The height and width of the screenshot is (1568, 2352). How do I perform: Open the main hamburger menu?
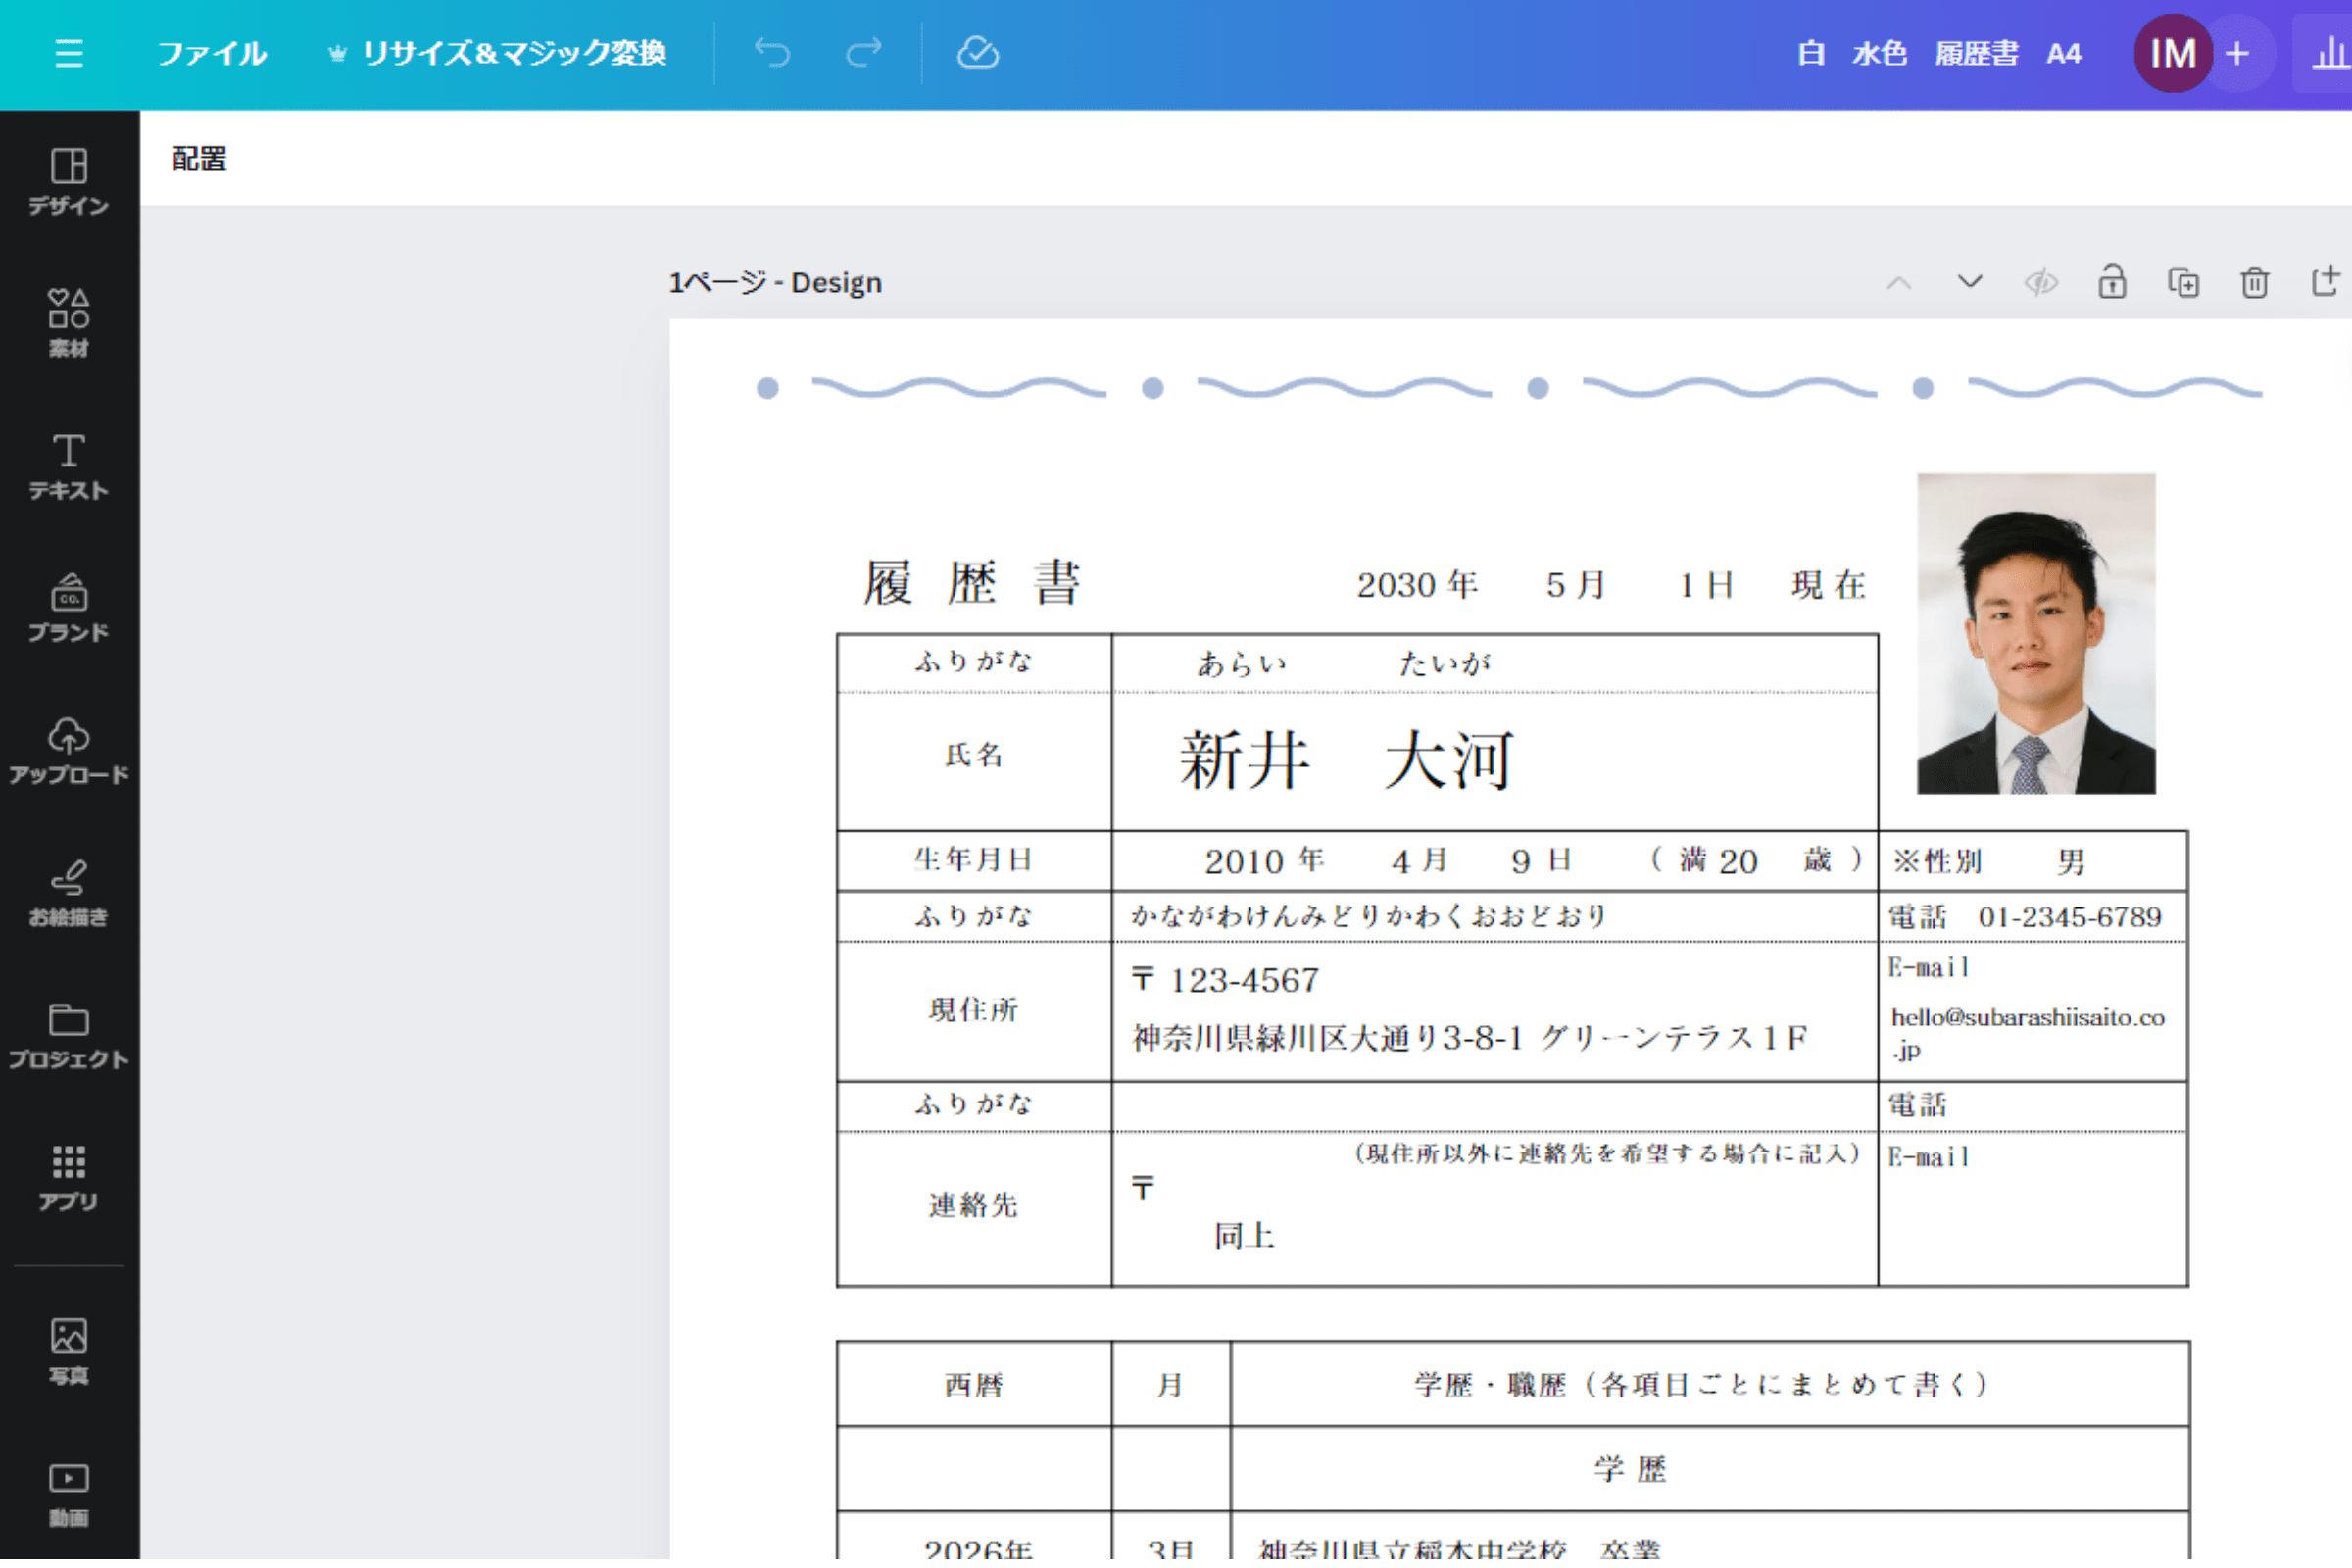(68, 53)
